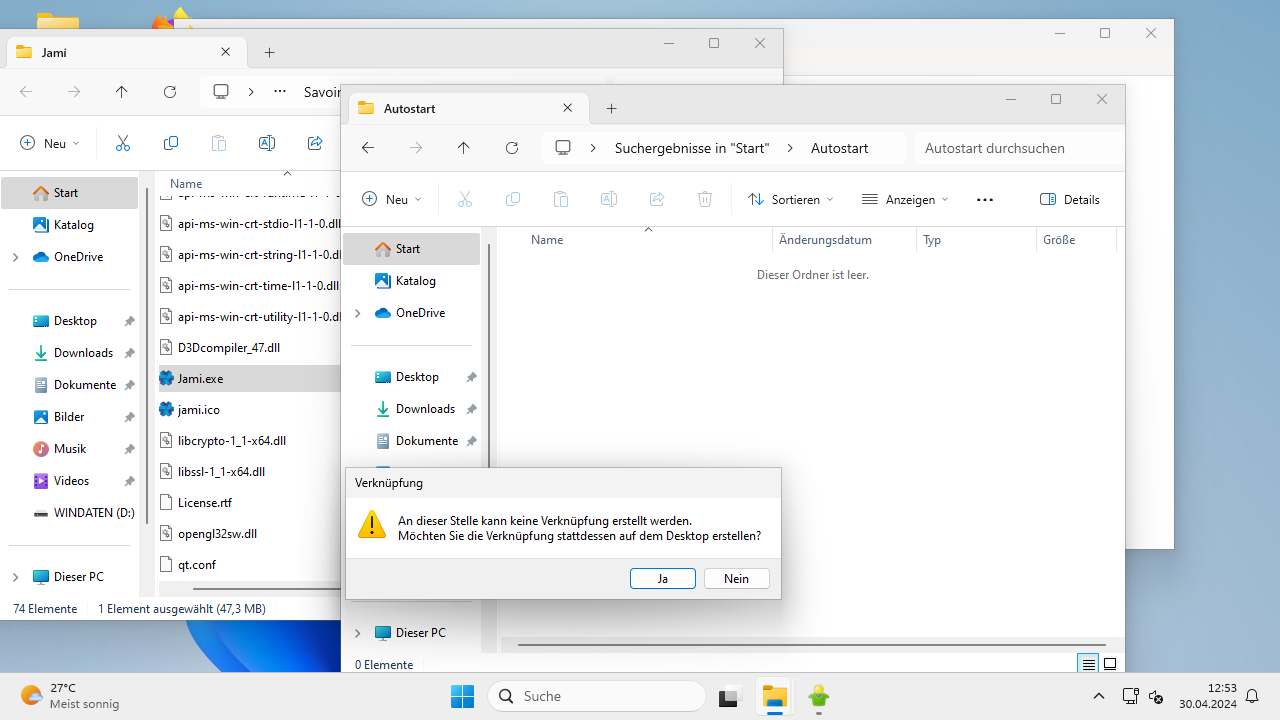Open the Neu dropdown in the Autostart window
1280x720 pixels.
pos(392,199)
